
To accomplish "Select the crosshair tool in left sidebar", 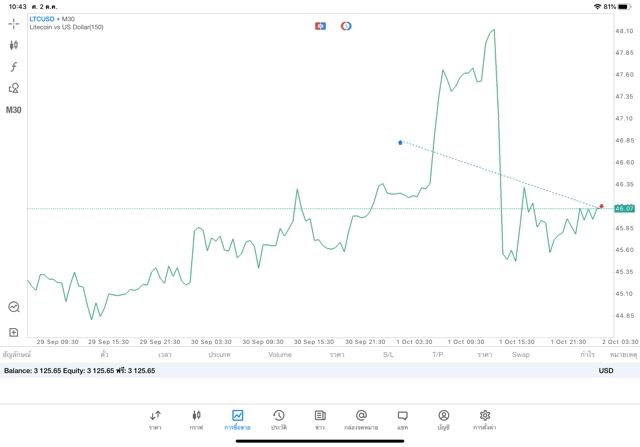I will pyautogui.click(x=14, y=24).
